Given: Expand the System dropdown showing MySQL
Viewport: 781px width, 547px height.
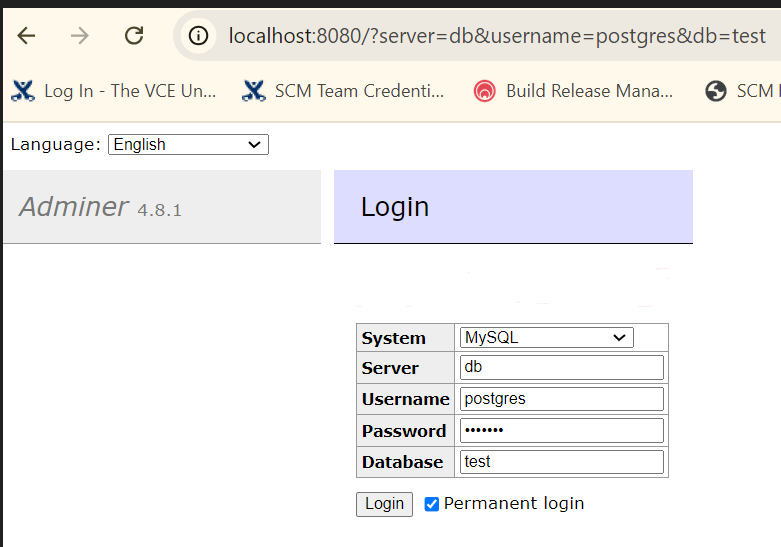Looking at the screenshot, I should tap(546, 338).
